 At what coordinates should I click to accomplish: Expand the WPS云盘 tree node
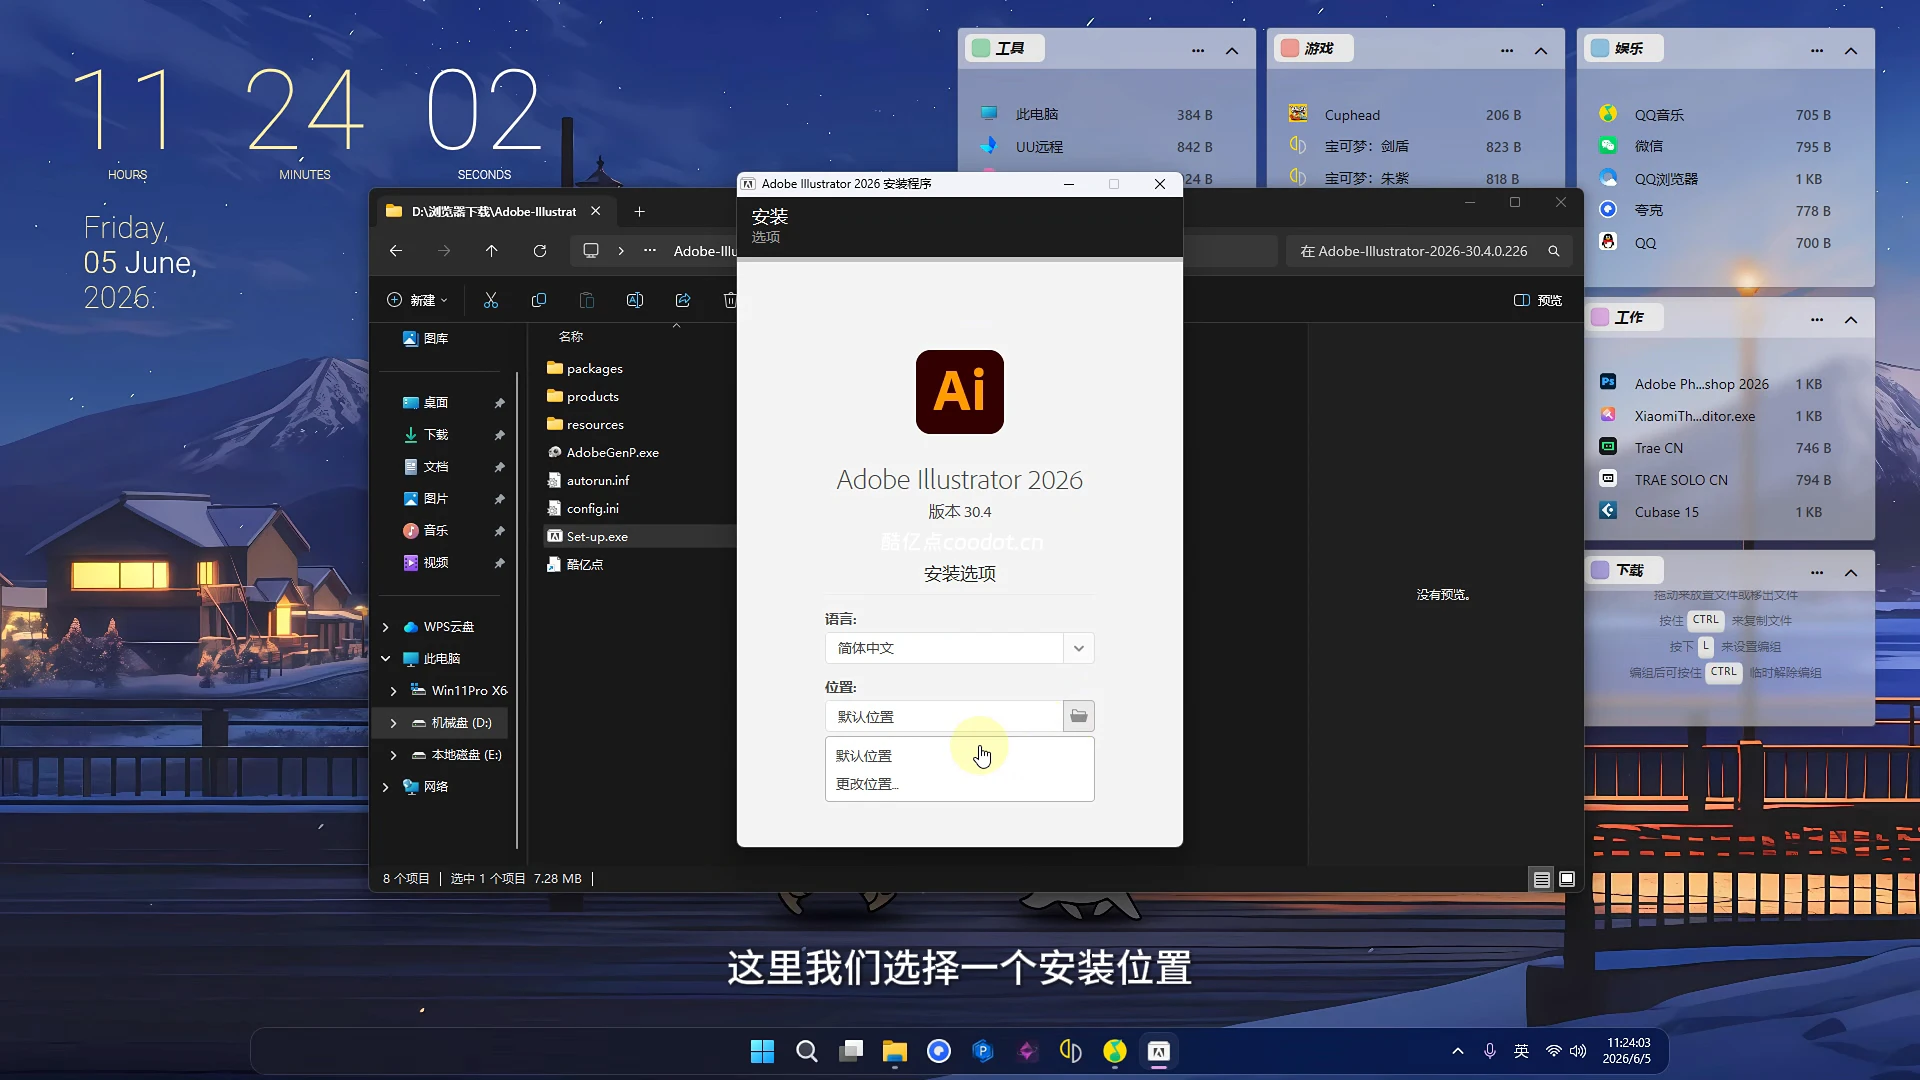[x=385, y=627]
